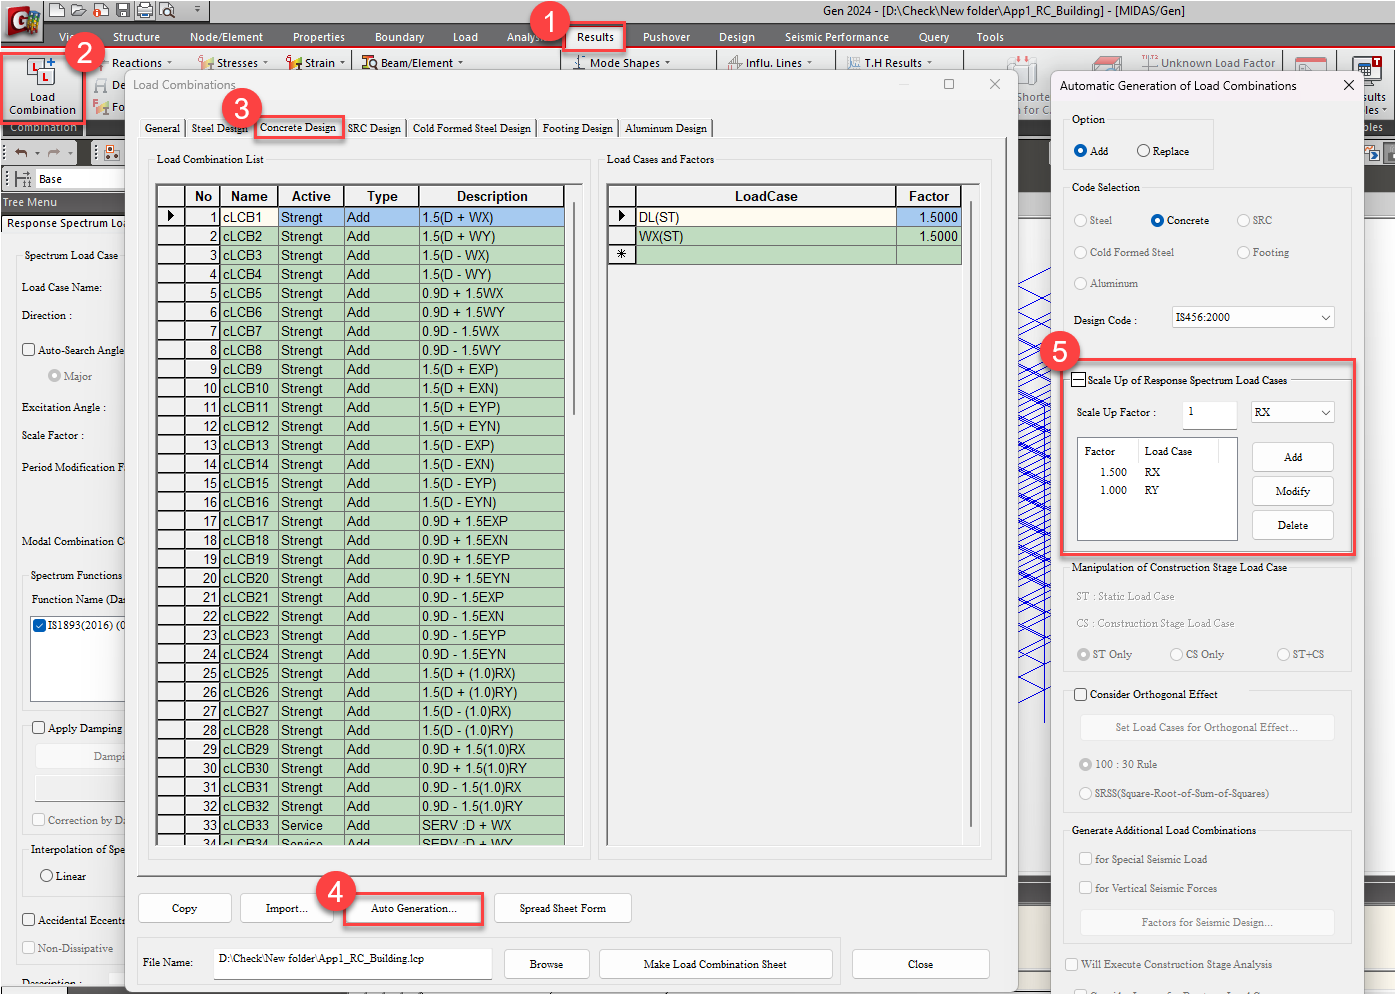This screenshot has height=994, width=1395.
Task: Open the Strain results dropdown
Action: point(316,63)
